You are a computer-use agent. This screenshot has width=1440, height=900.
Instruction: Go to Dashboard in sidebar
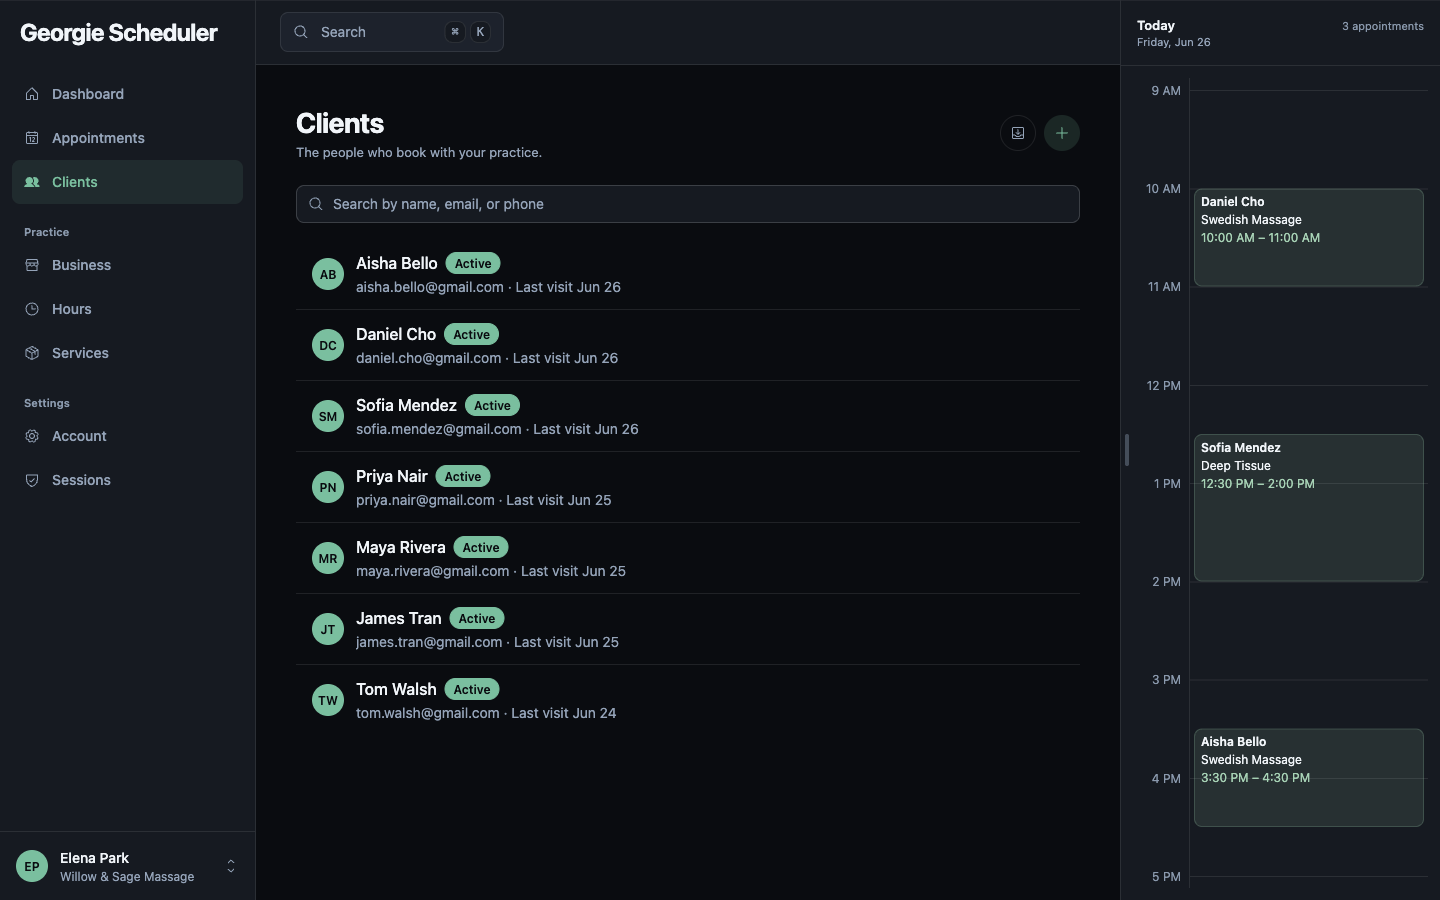[x=127, y=94]
